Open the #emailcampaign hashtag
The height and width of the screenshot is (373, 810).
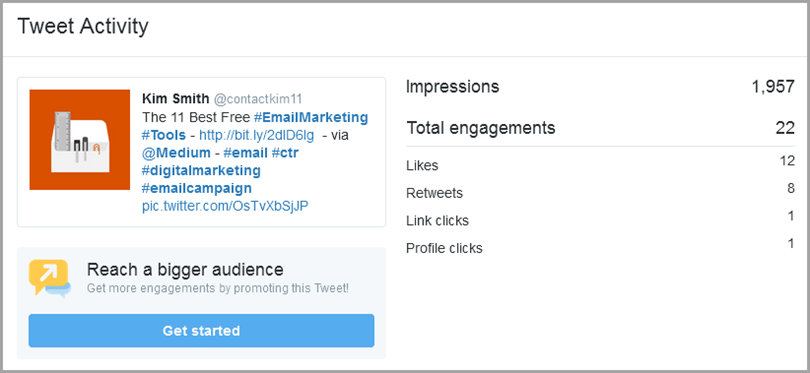tap(197, 188)
